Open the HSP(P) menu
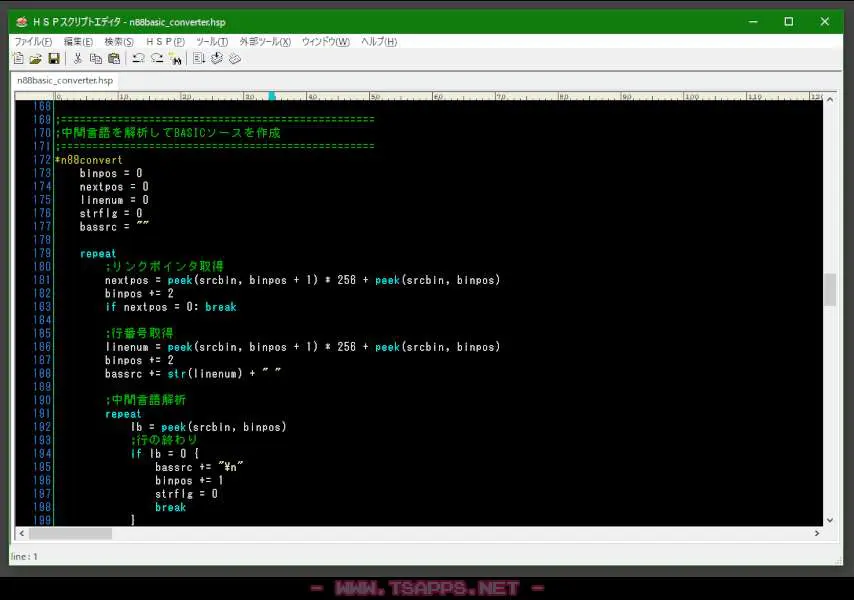This screenshot has width=854, height=600. pyautogui.click(x=165, y=42)
